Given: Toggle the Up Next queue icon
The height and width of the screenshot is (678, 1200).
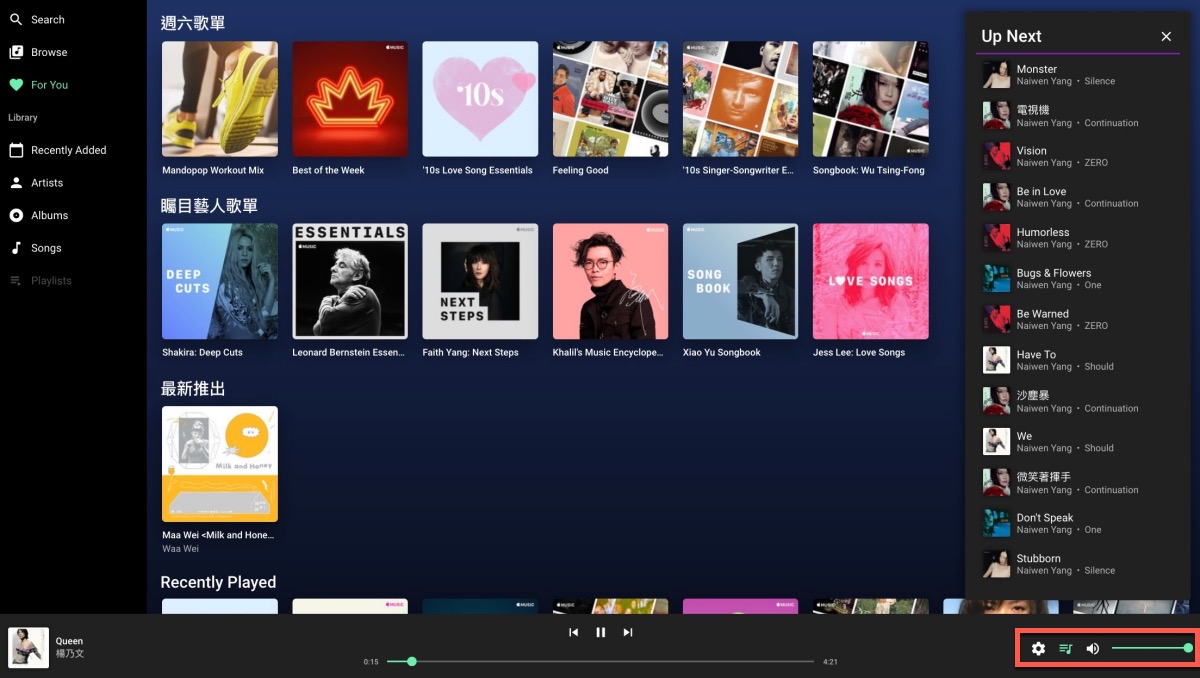Looking at the screenshot, I should [x=1066, y=648].
